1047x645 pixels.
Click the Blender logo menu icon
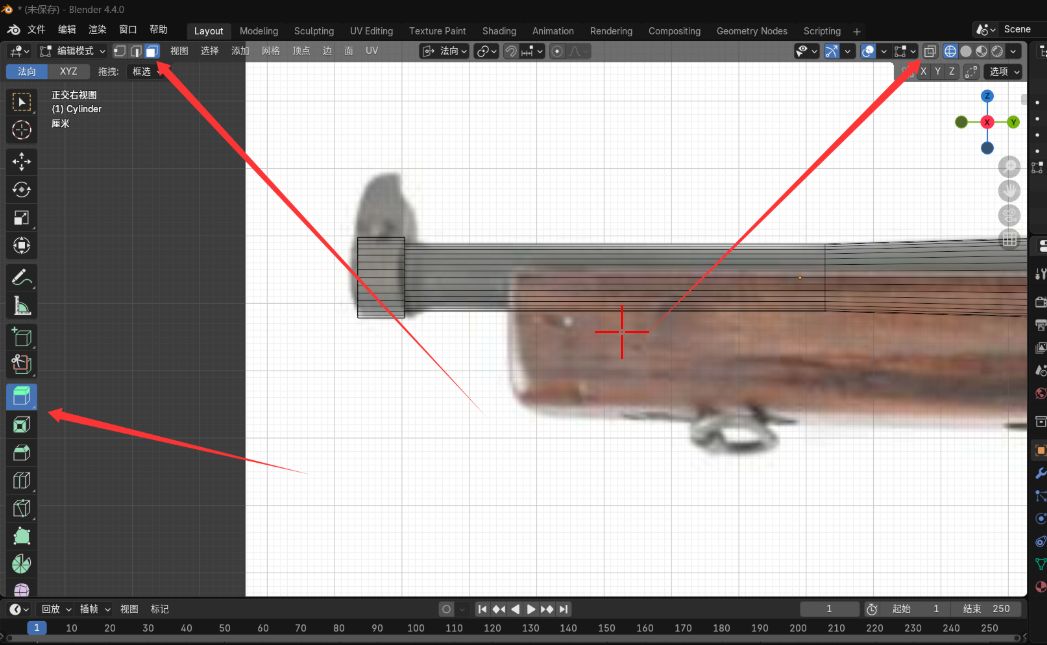[x=13, y=29]
